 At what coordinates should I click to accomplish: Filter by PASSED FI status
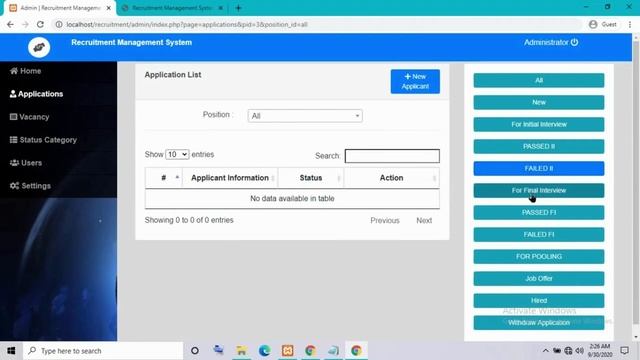tap(539, 213)
